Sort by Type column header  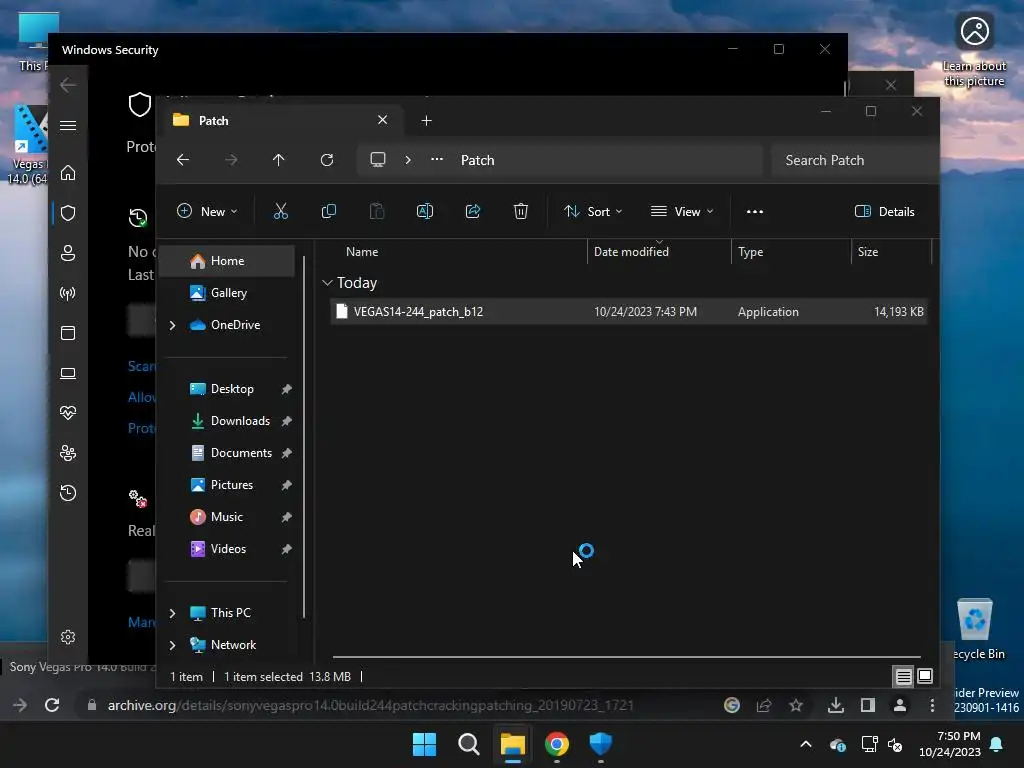[792, 252]
